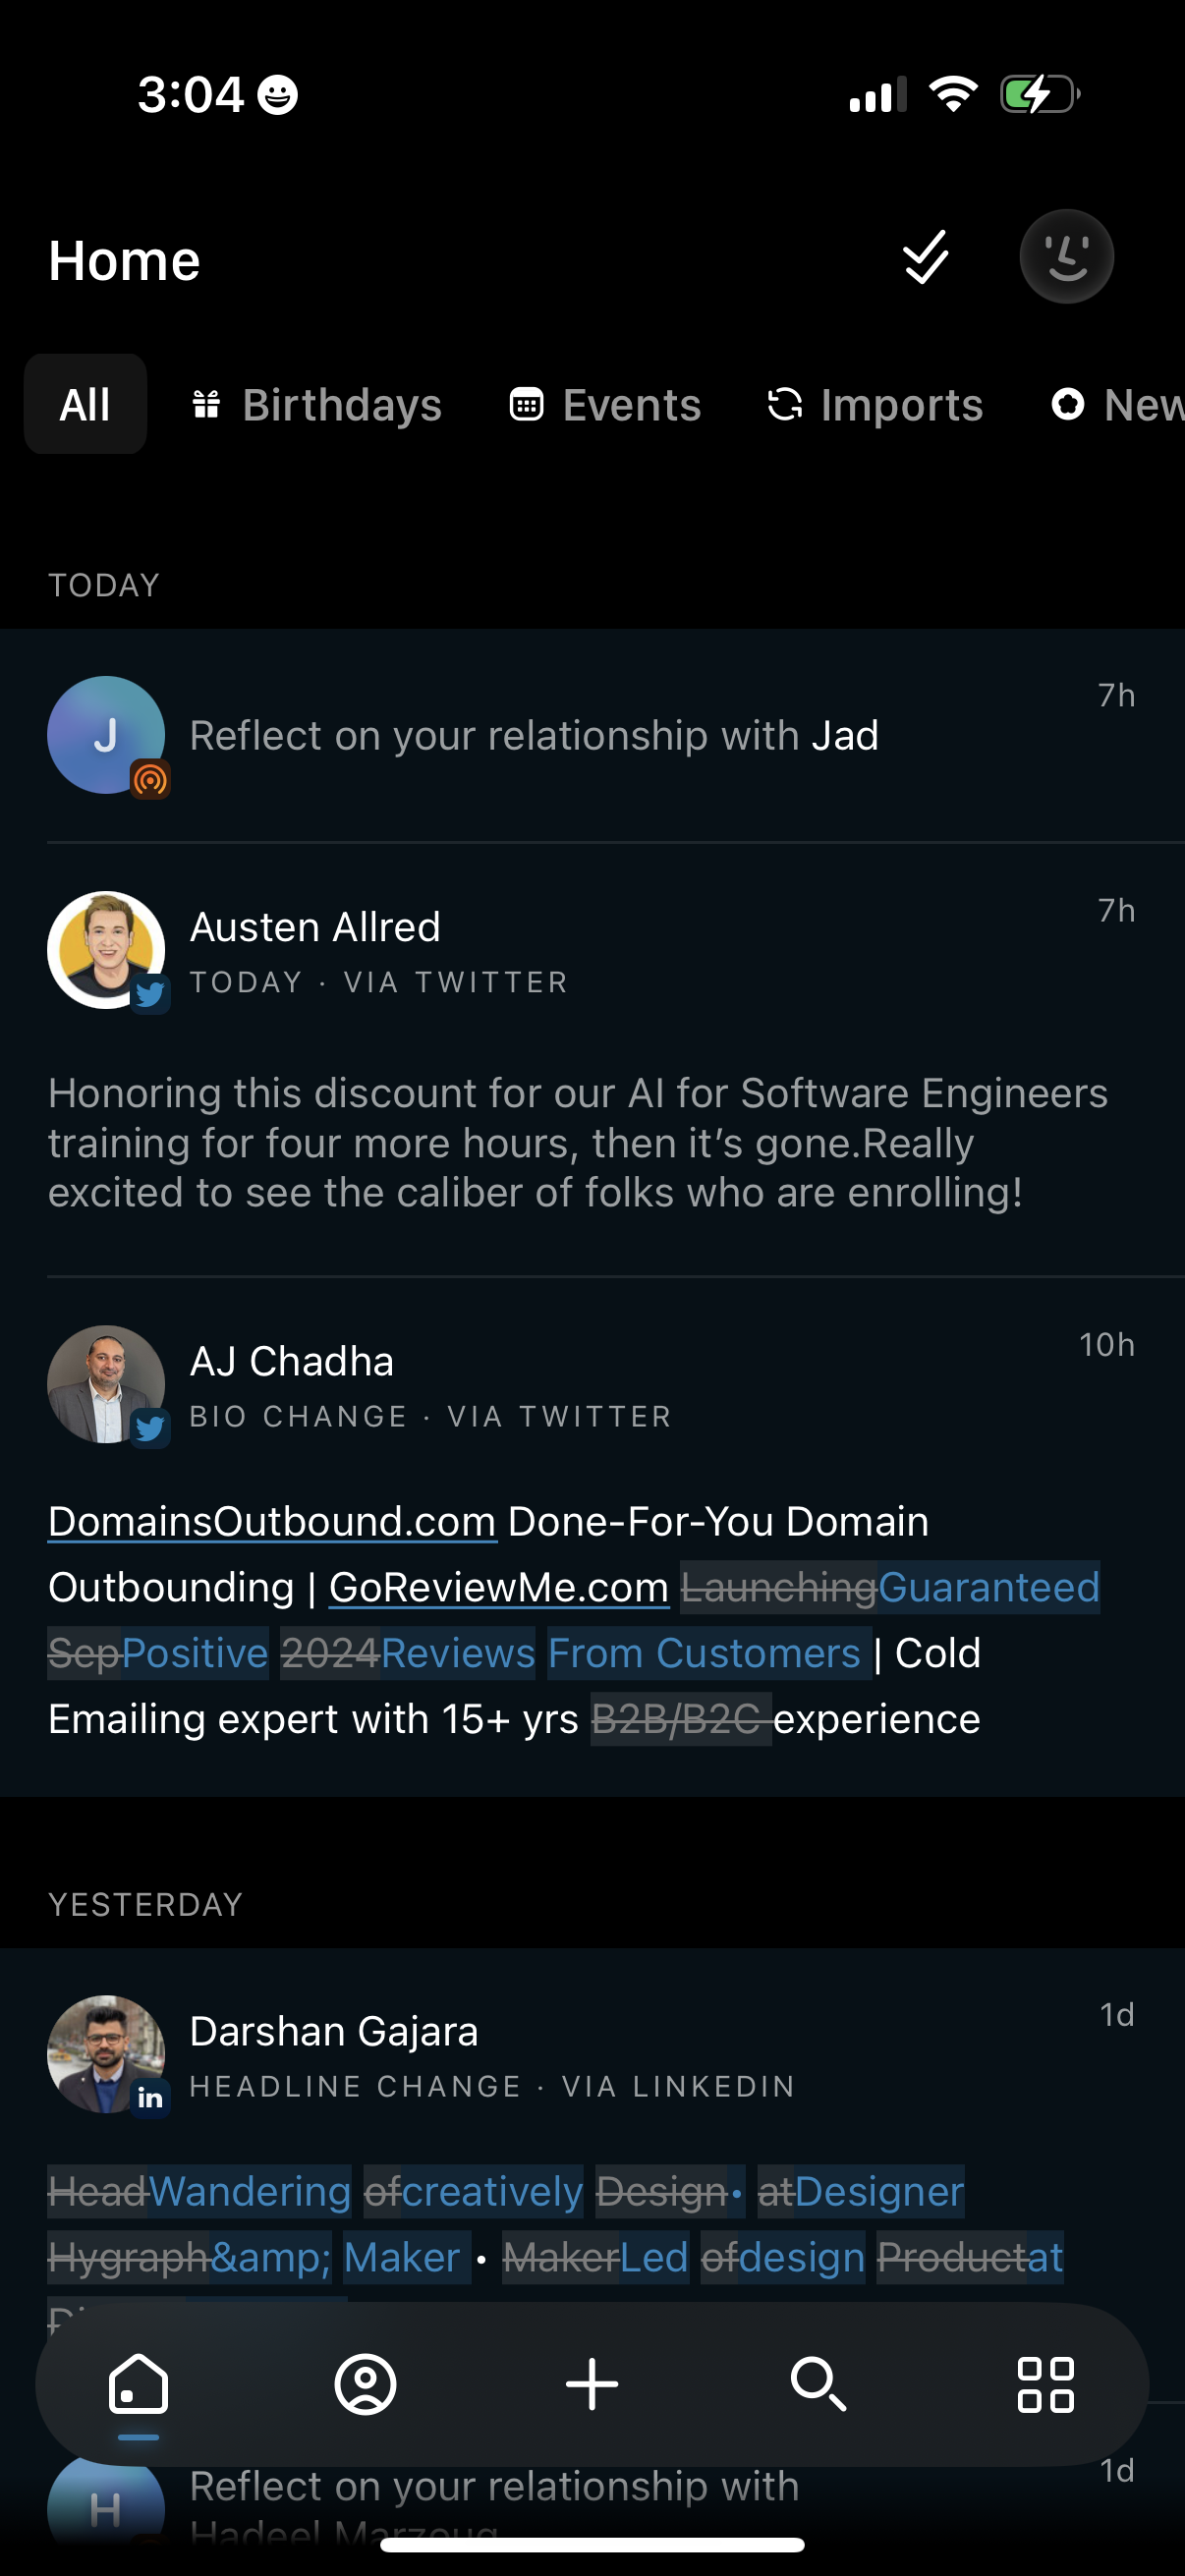This screenshot has height=2576, width=1185.
Task: Select the All filter tab
Action: coord(85,405)
